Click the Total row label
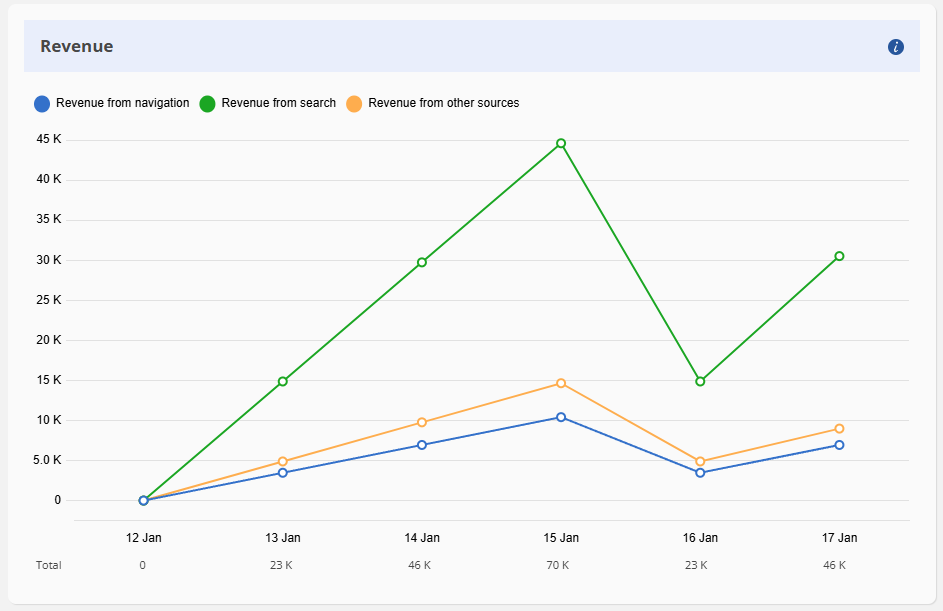943x611 pixels. [49, 565]
